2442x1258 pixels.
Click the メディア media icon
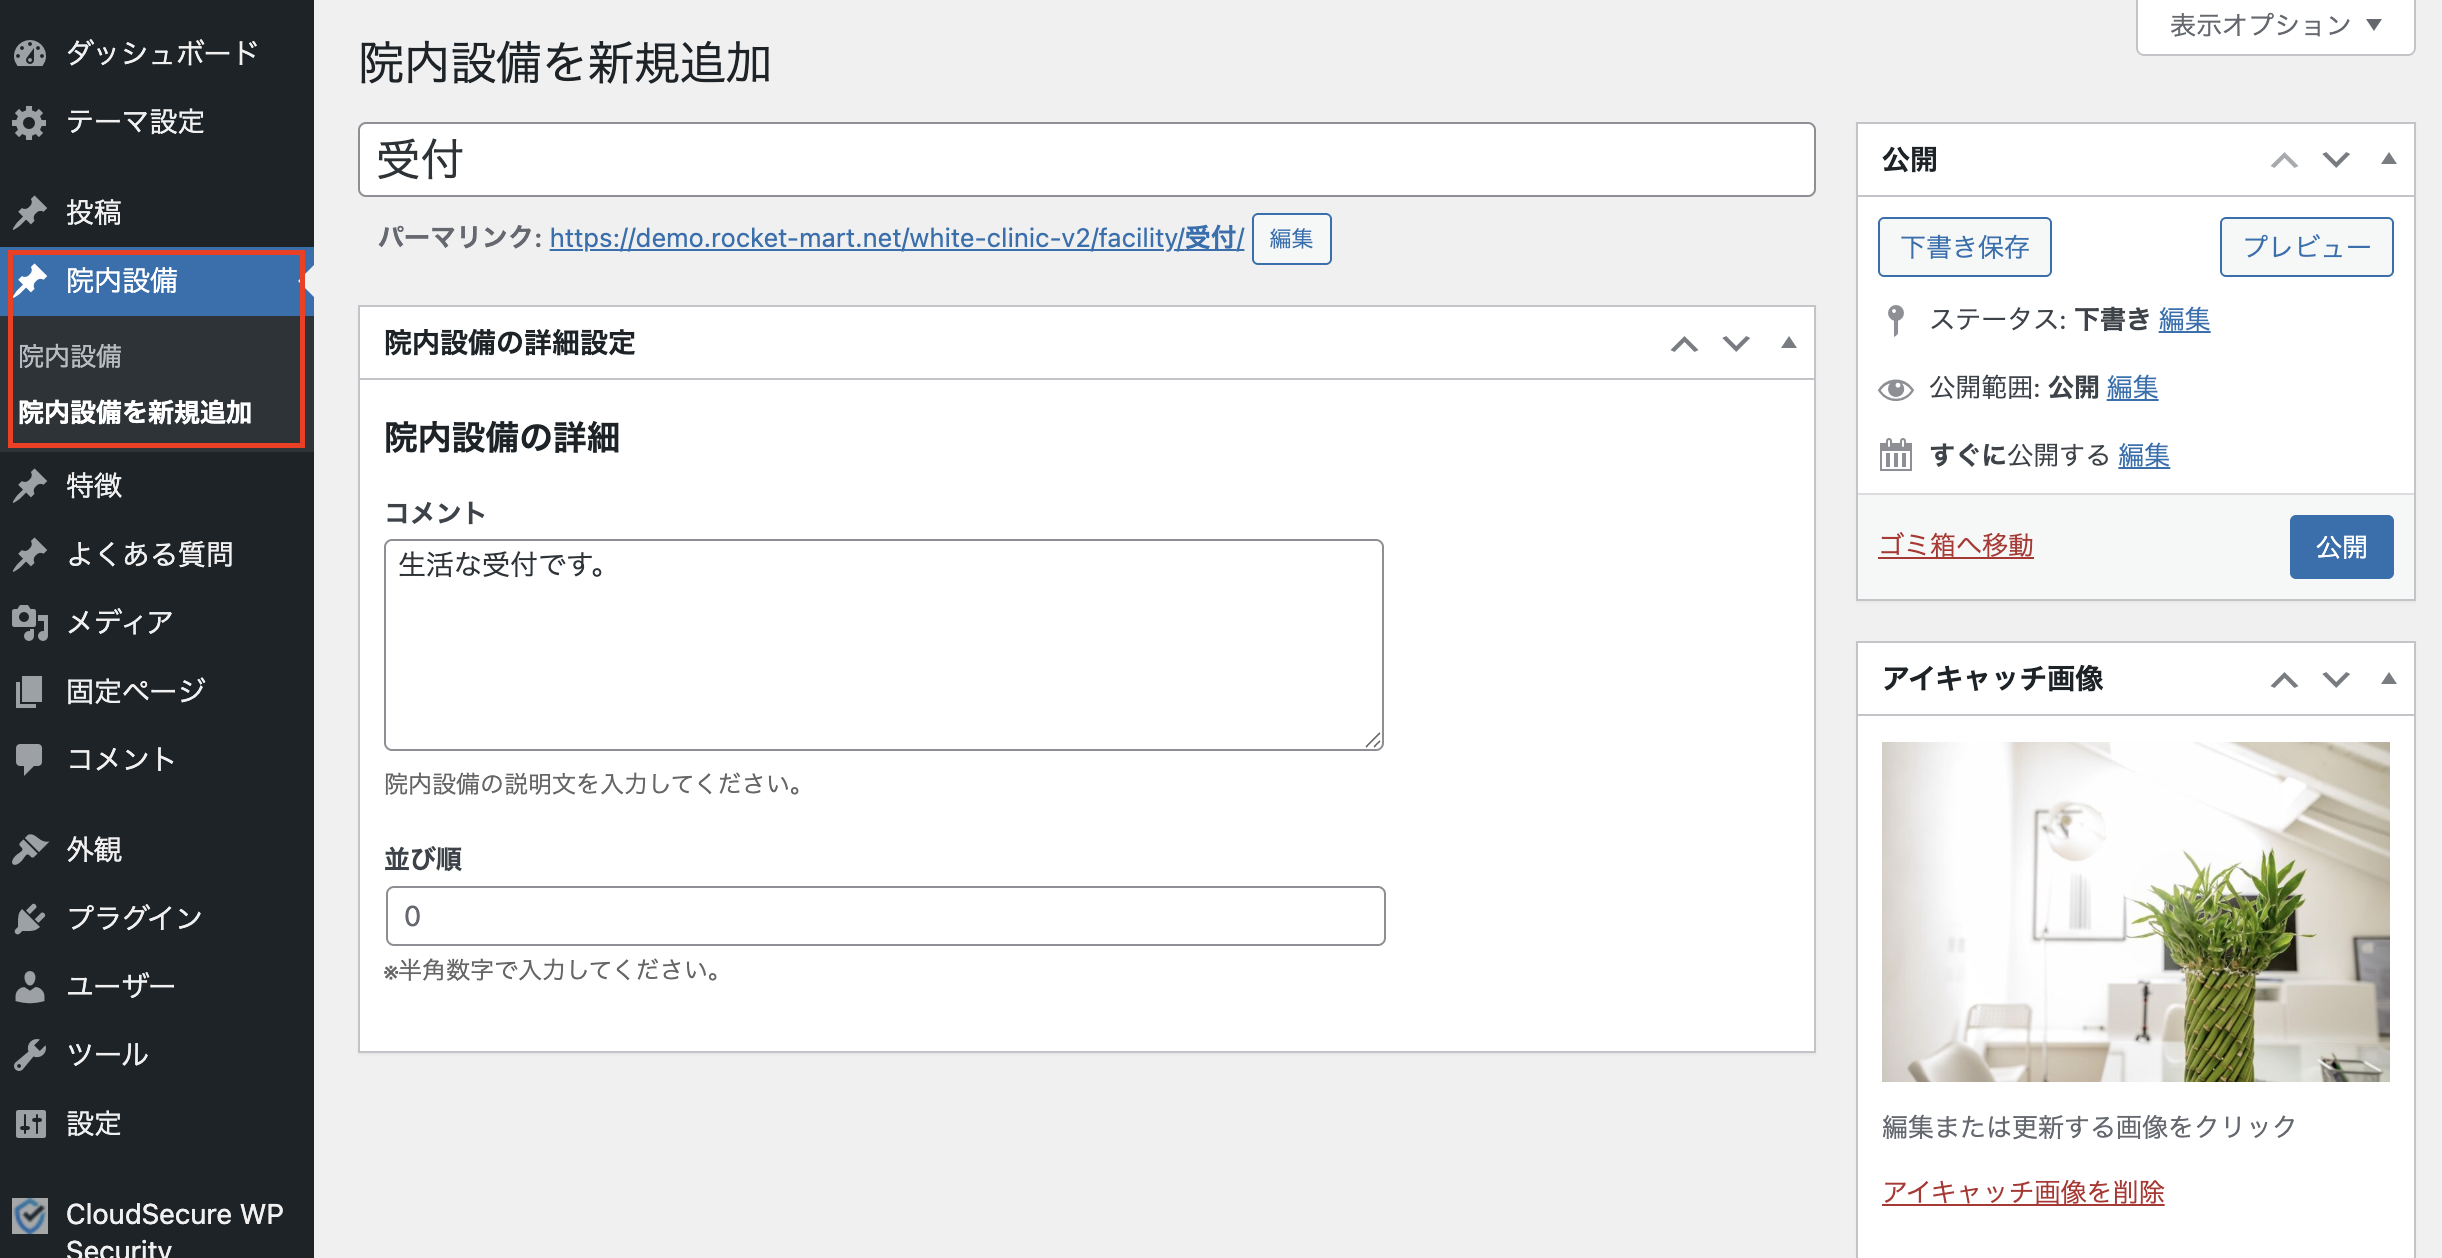tap(30, 622)
